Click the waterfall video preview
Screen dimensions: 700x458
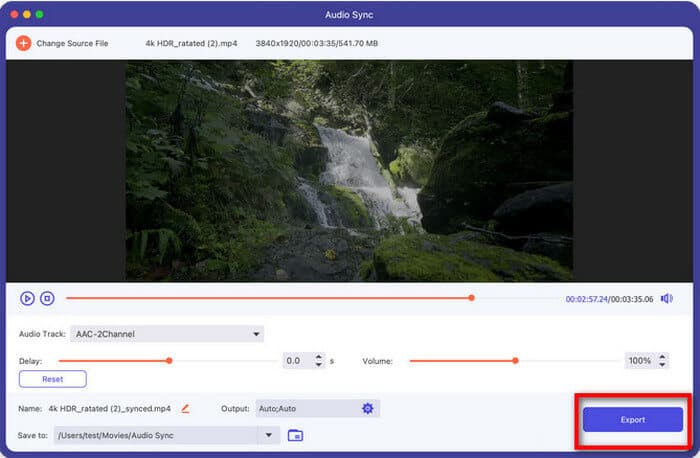[349, 171]
